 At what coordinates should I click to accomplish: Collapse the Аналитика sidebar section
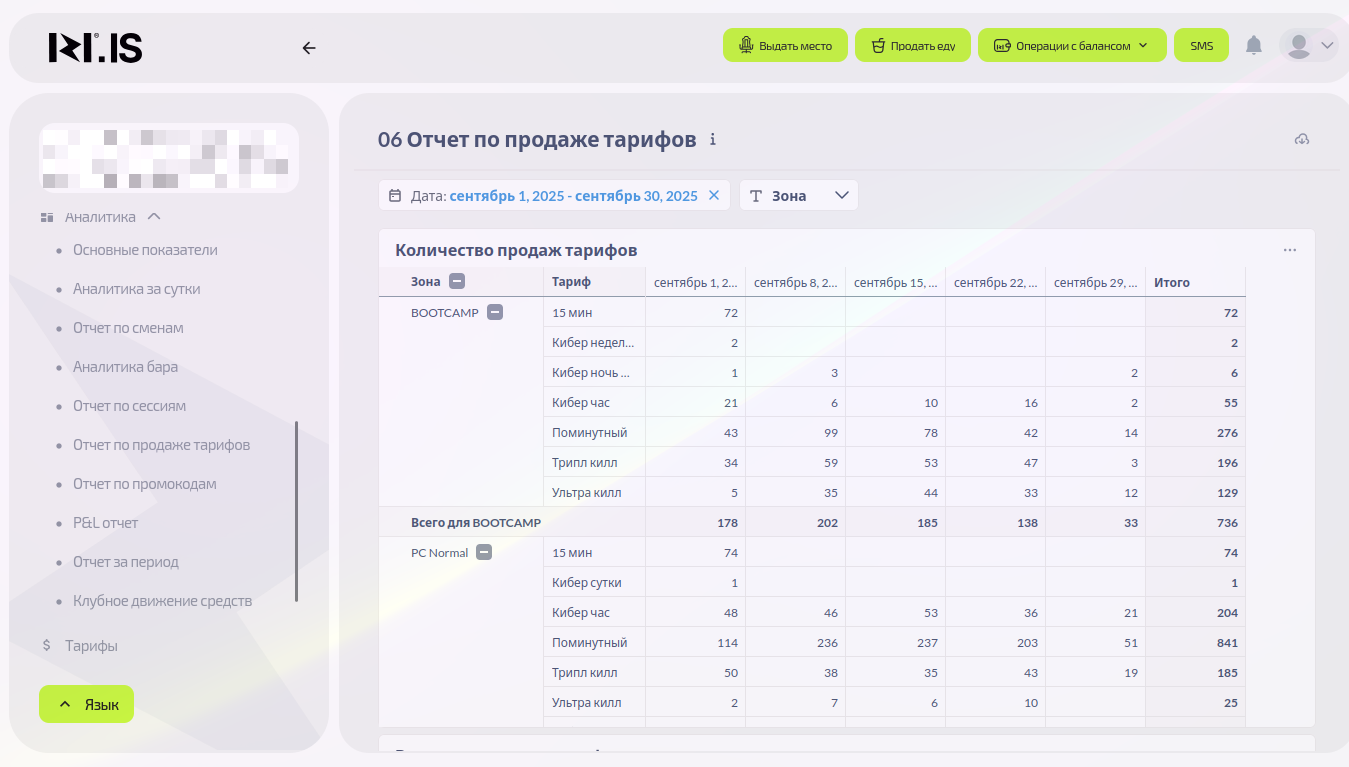point(154,217)
